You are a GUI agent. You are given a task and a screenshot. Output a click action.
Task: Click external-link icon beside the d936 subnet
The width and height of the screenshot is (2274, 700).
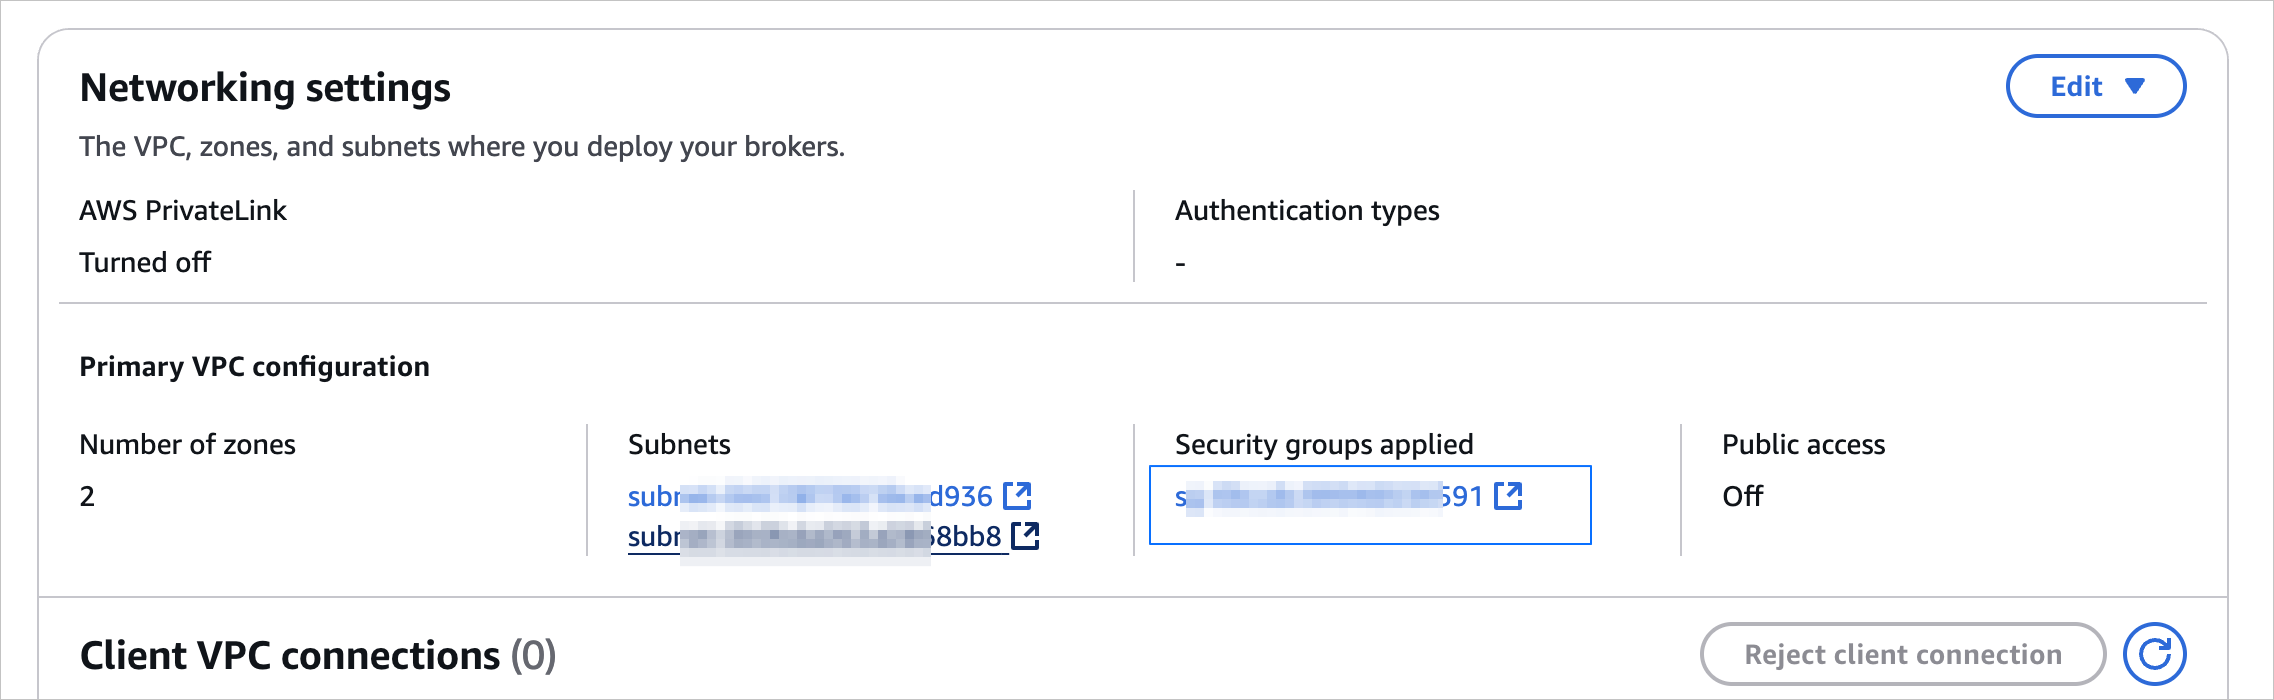(1017, 496)
